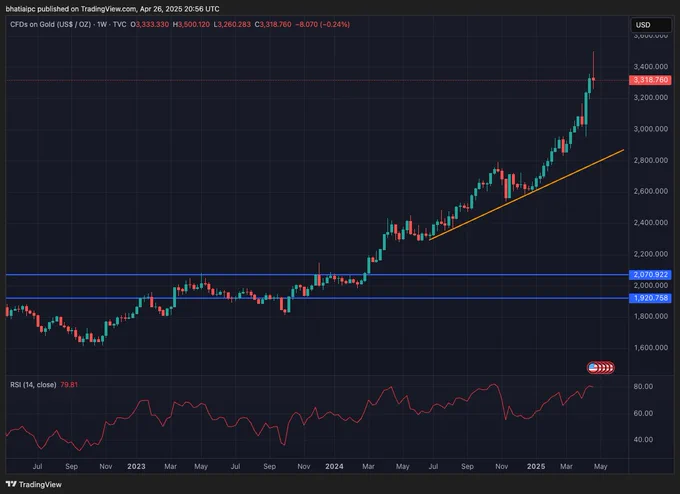The height and width of the screenshot is (494, 680).
Task: Select the blue 1,920.758 price level label
Action: coord(650,298)
